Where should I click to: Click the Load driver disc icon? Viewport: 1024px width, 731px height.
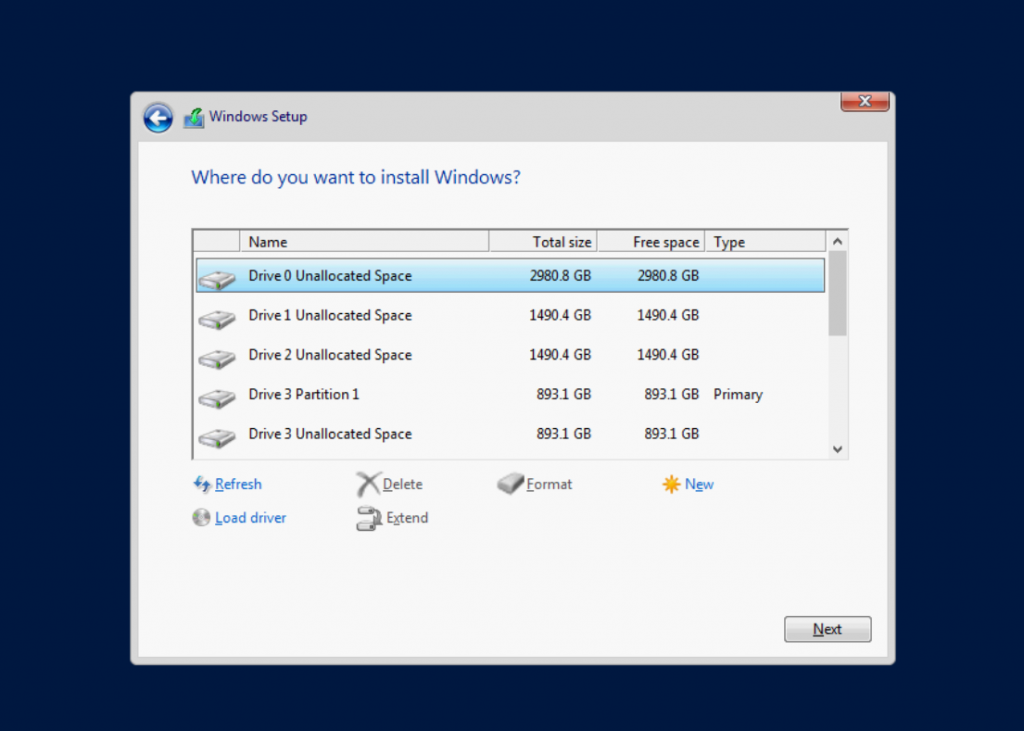pos(201,517)
